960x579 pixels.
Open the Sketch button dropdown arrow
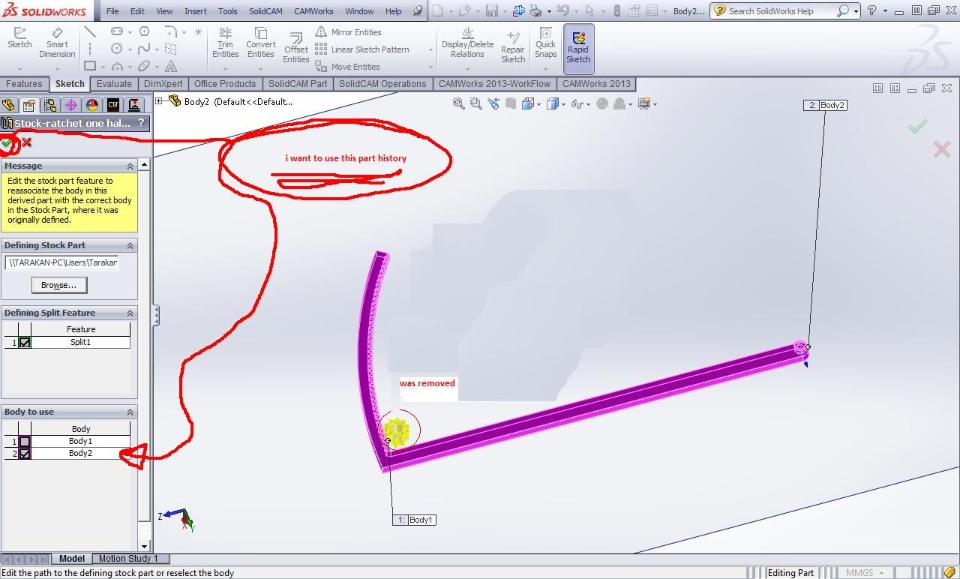click(x=19, y=68)
